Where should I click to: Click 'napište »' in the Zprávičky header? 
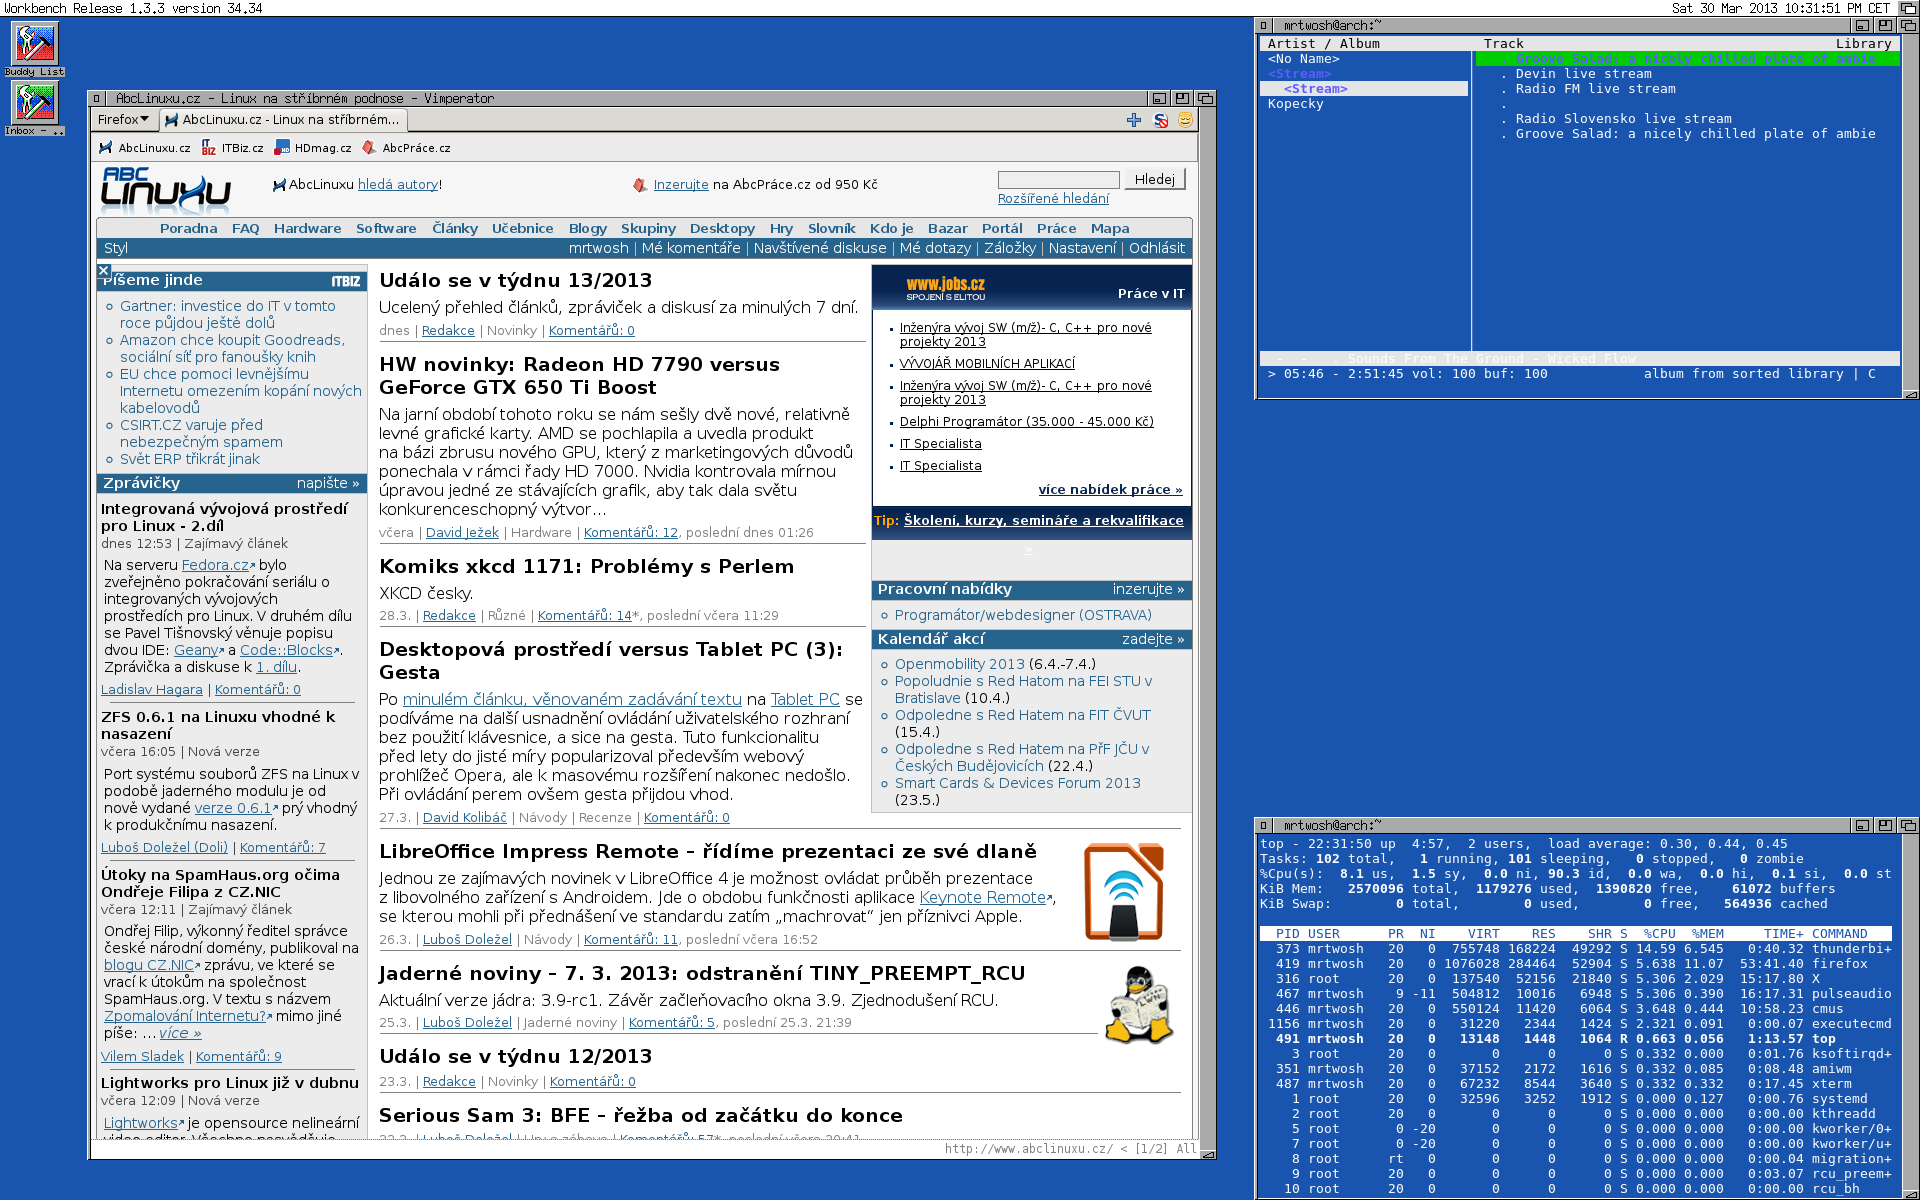328,483
